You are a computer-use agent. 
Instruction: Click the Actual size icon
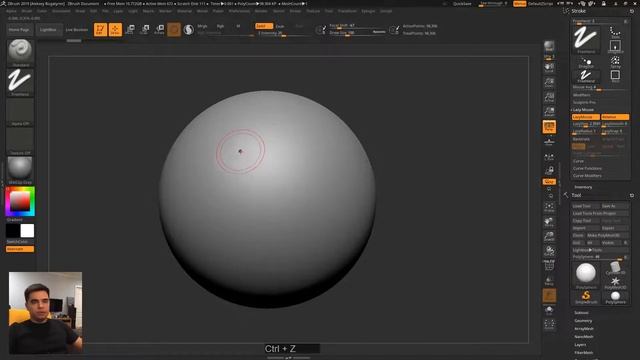(549, 97)
